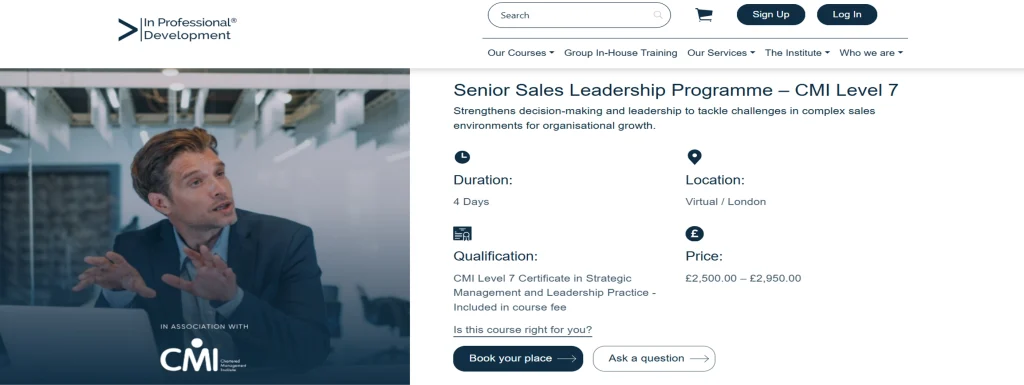Image resolution: width=1024 pixels, height=385 pixels.
Task: Expand the Our Courses dropdown
Action: pos(520,53)
